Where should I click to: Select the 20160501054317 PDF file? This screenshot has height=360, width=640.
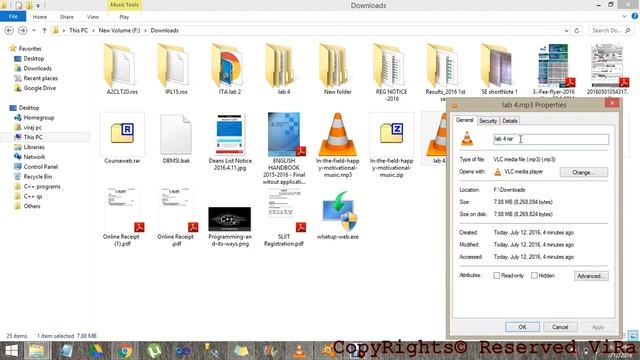[x=607, y=69]
